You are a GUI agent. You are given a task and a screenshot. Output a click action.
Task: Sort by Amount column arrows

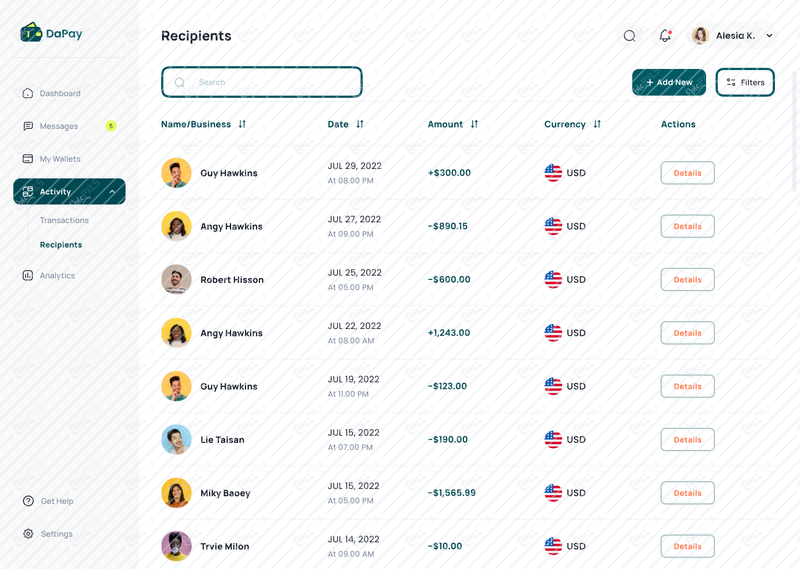pyautogui.click(x=474, y=124)
